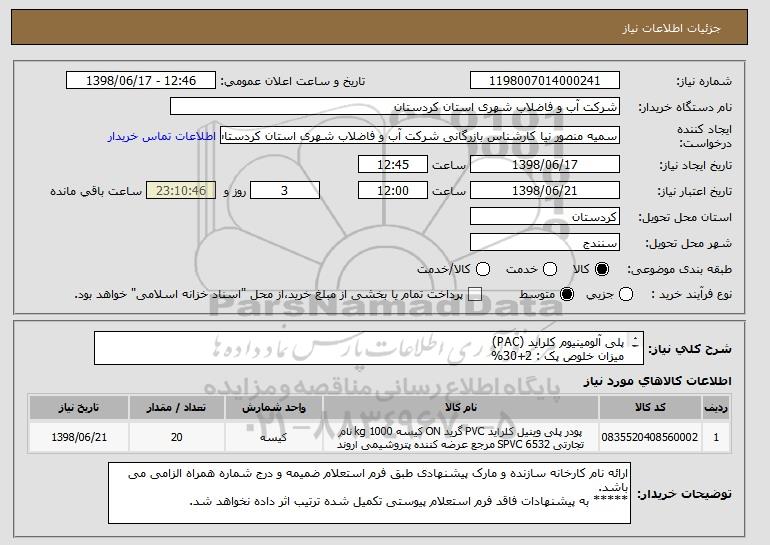
Task: Click the اطلاعات کالاهای مورد نیاز section heading
Action: pos(658,381)
